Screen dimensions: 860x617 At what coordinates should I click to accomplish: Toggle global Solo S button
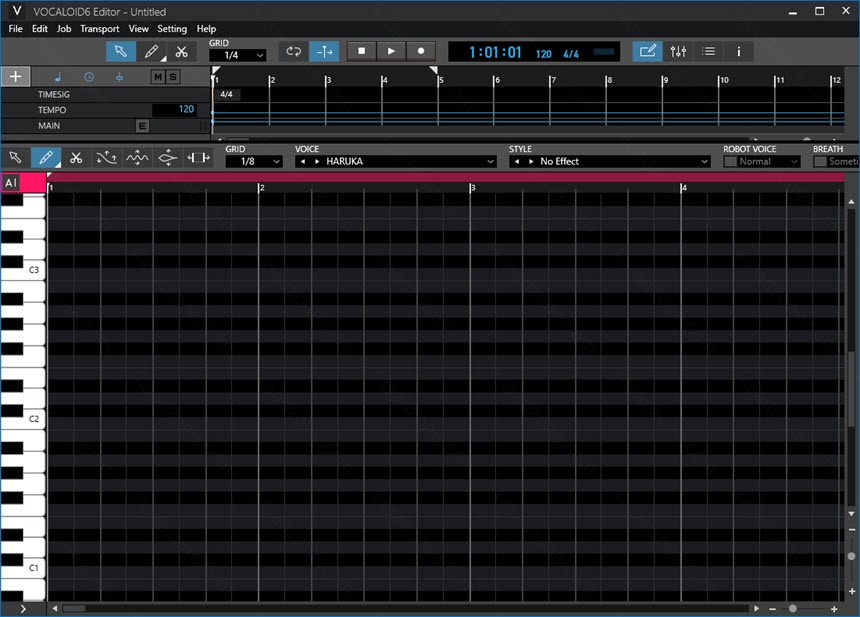(x=173, y=77)
